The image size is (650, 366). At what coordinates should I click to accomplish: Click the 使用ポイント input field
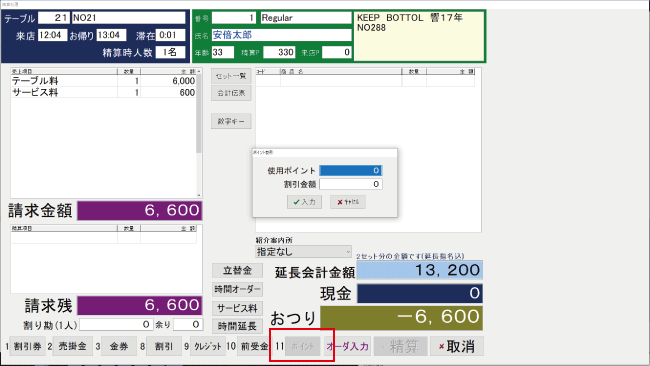click(351, 170)
